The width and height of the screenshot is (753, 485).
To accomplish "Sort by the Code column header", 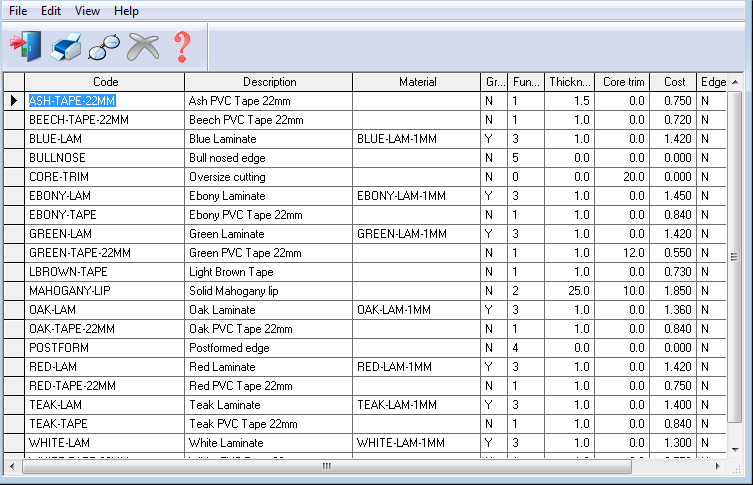I will [x=105, y=82].
